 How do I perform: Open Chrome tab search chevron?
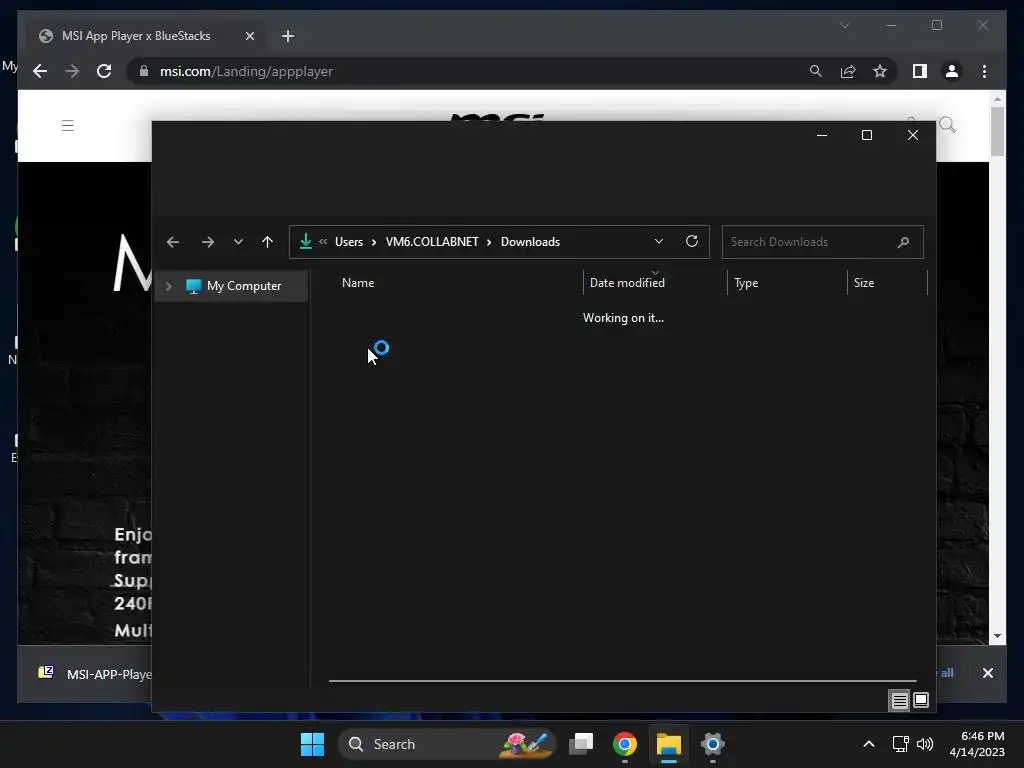coord(844,25)
